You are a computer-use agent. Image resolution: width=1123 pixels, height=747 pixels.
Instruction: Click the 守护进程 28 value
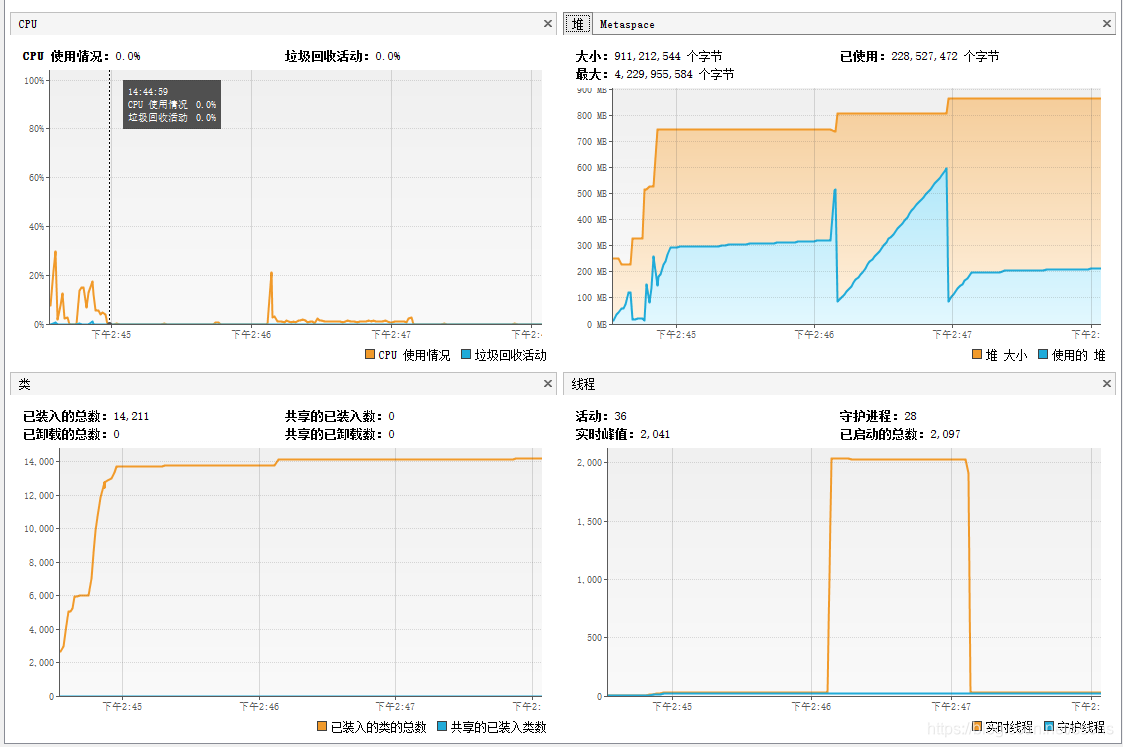[910, 416]
